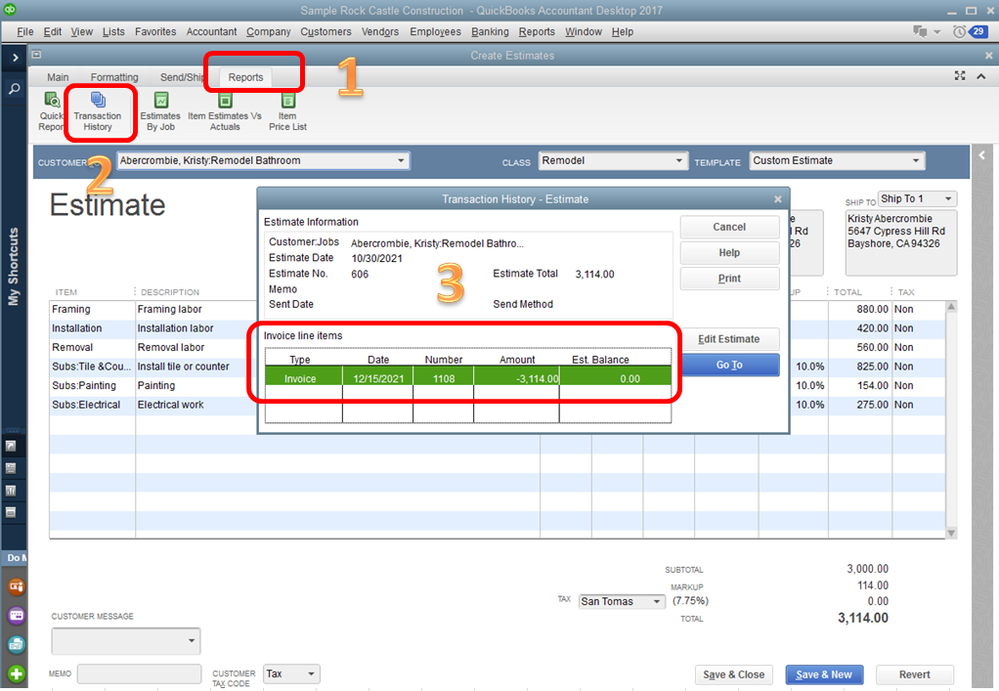Click Edit Estimate button

point(729,339)
